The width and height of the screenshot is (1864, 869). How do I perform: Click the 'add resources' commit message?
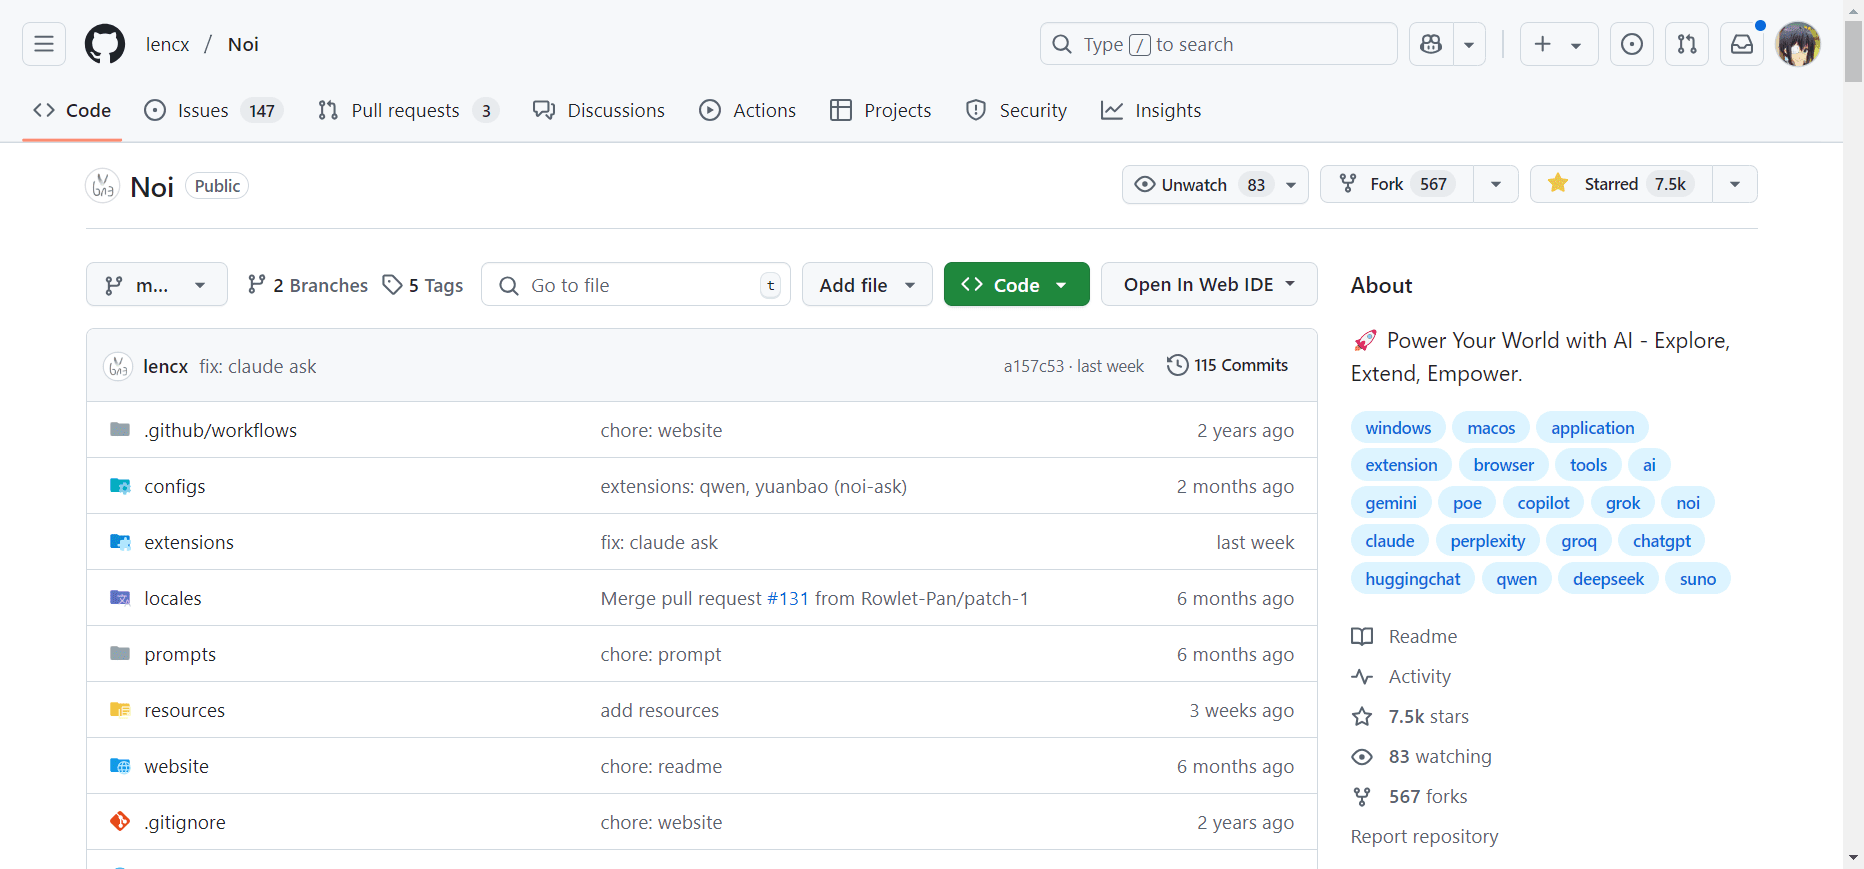pos(659,710)
